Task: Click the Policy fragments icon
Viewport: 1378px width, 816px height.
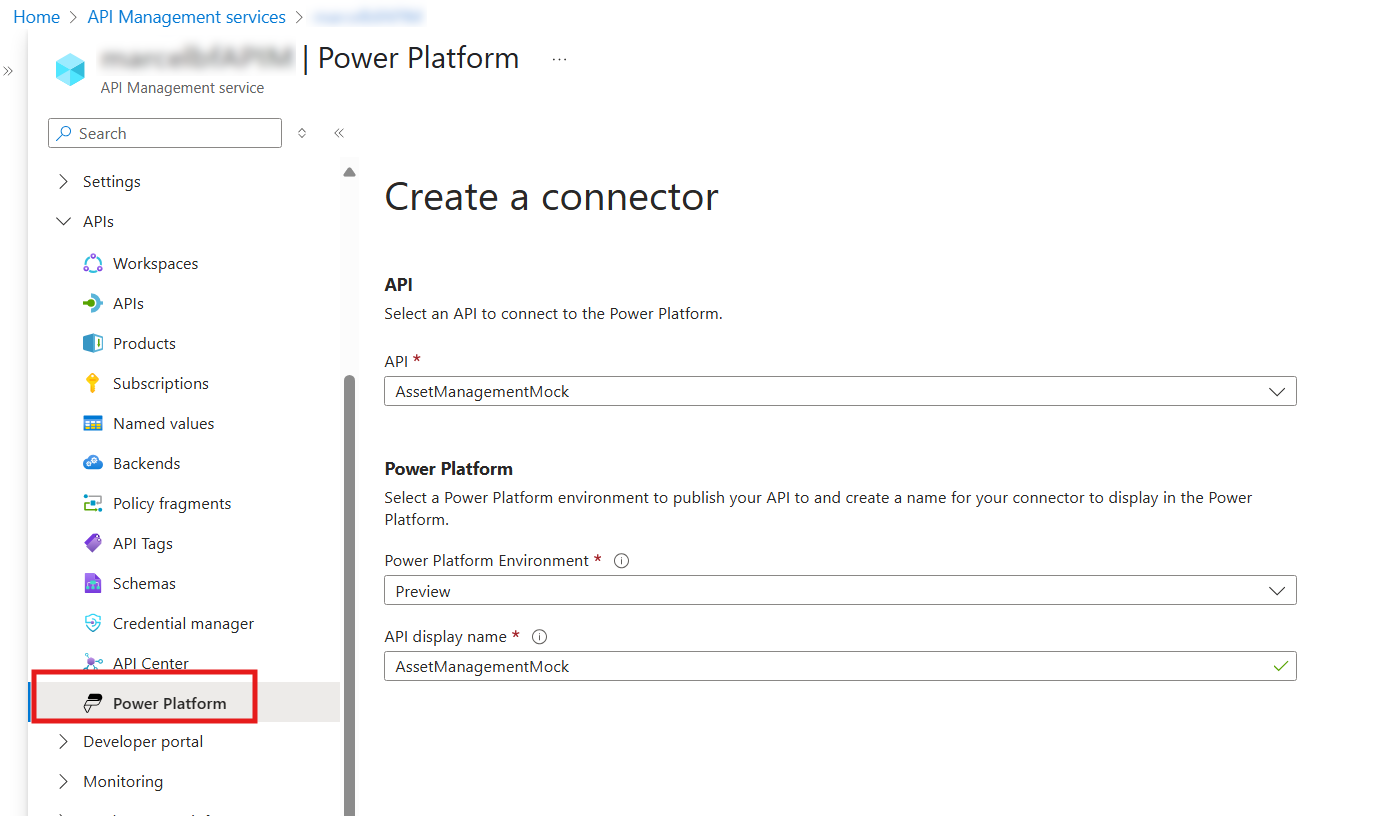Action: pyautogui.click(x=92, y=503)
